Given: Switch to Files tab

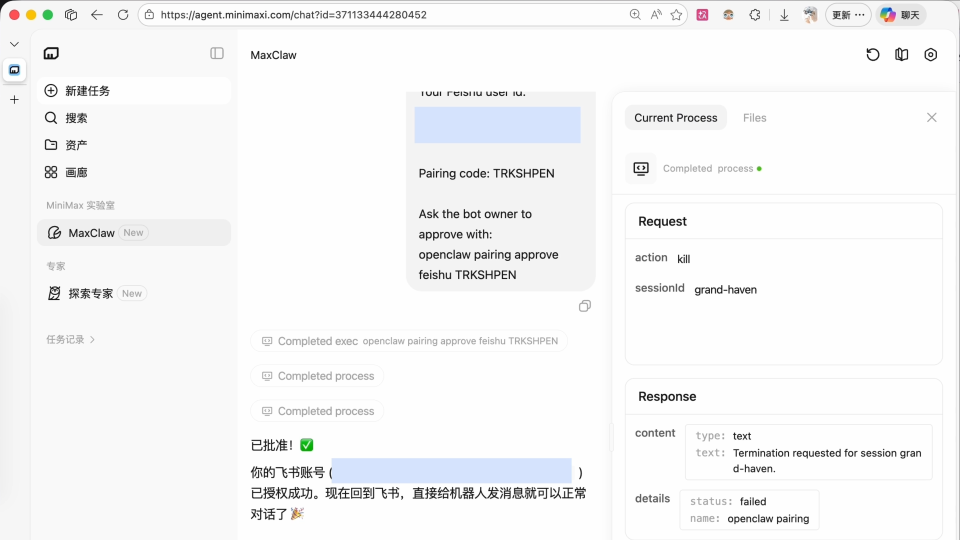Looking at the screenshot, I should (x=754, y=118).
